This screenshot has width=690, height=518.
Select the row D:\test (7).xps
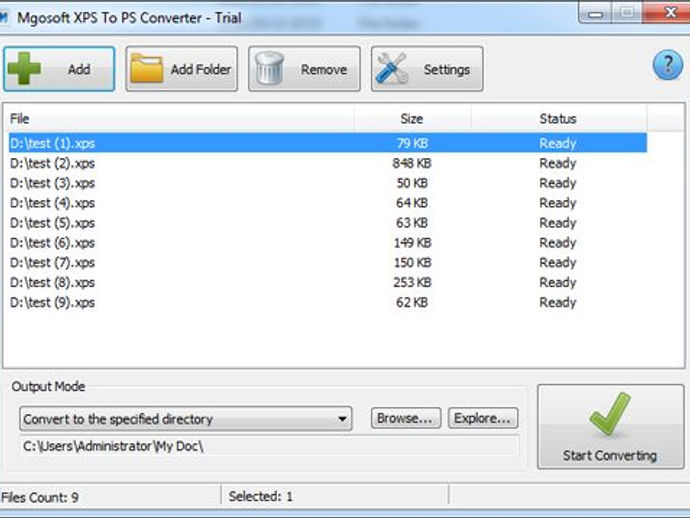pyautogui.click(x=328, y=262)
